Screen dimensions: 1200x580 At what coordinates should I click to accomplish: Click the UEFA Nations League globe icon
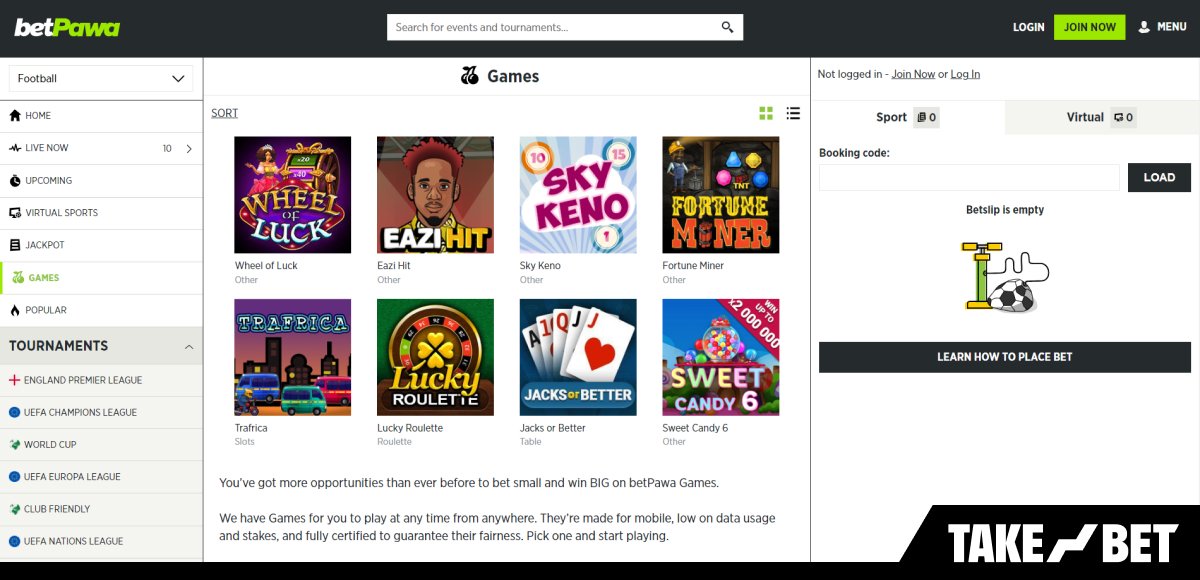click(x=14, y=541)
